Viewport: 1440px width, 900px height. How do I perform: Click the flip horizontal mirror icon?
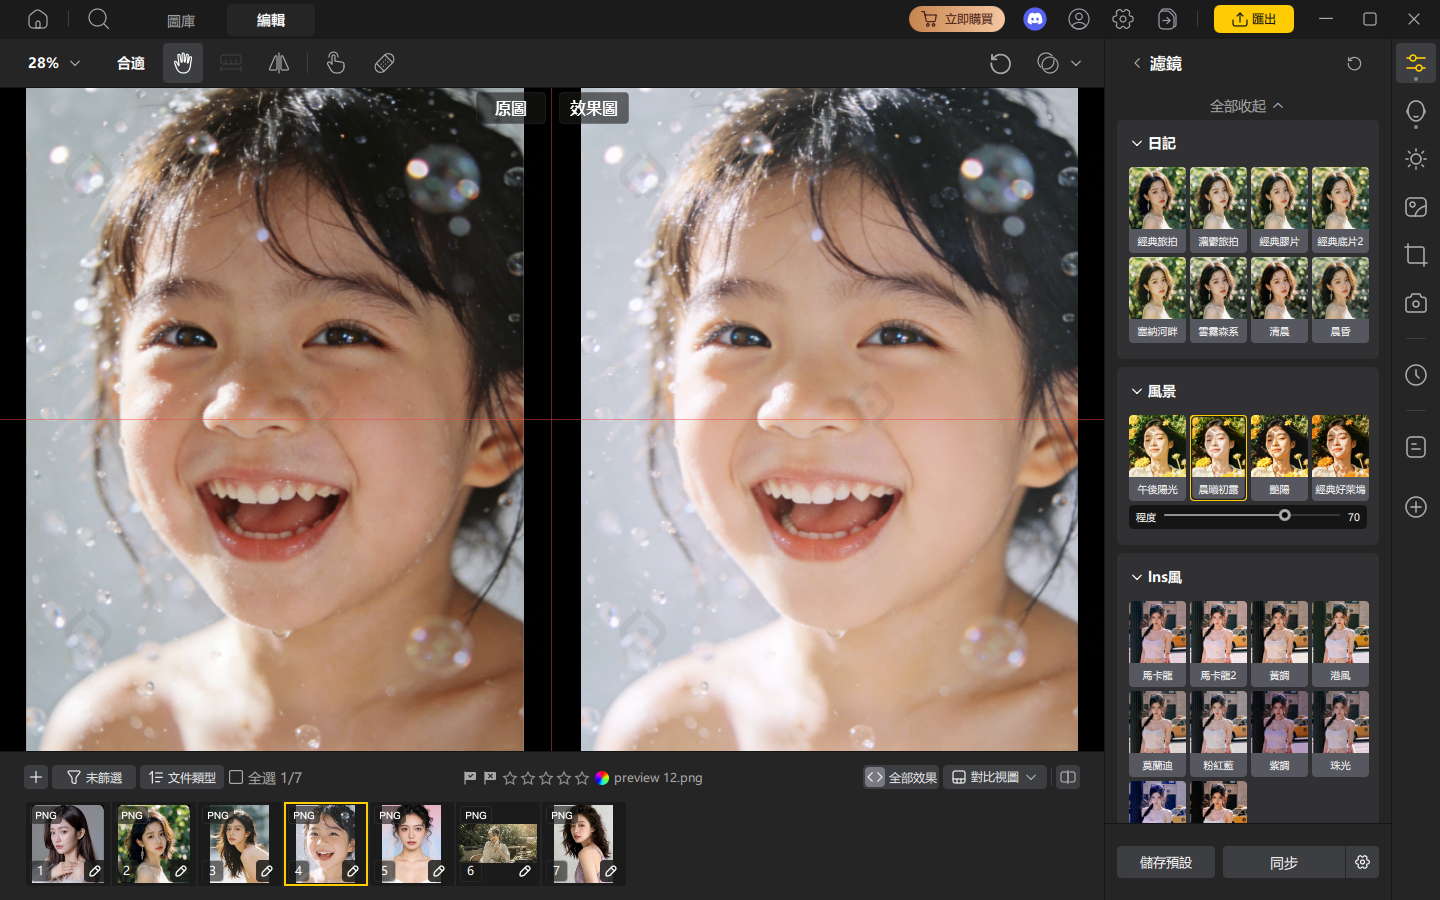279,63
